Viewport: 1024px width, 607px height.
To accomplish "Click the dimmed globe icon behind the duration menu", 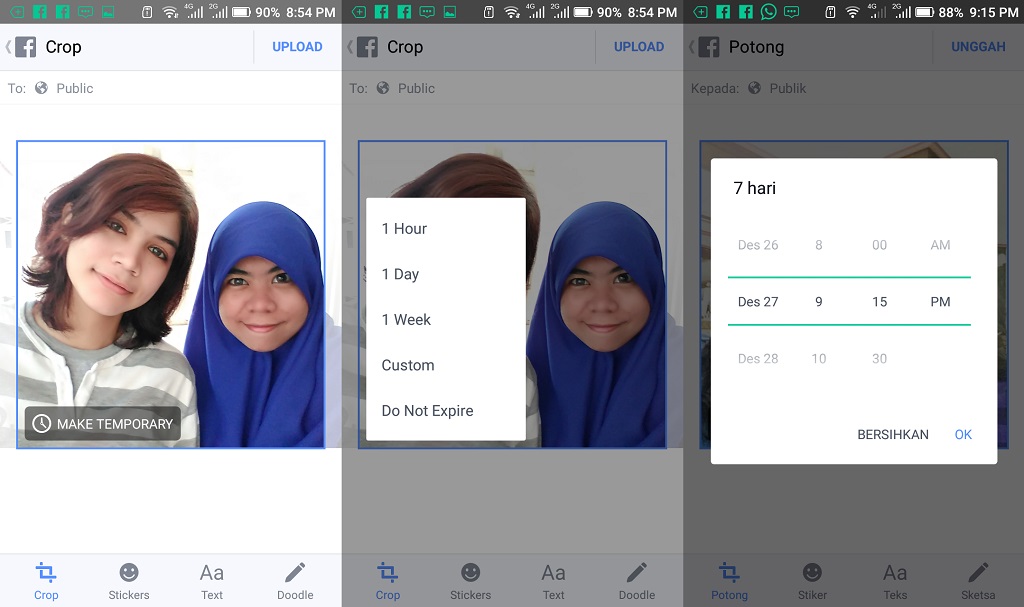I will coord(383,88).
